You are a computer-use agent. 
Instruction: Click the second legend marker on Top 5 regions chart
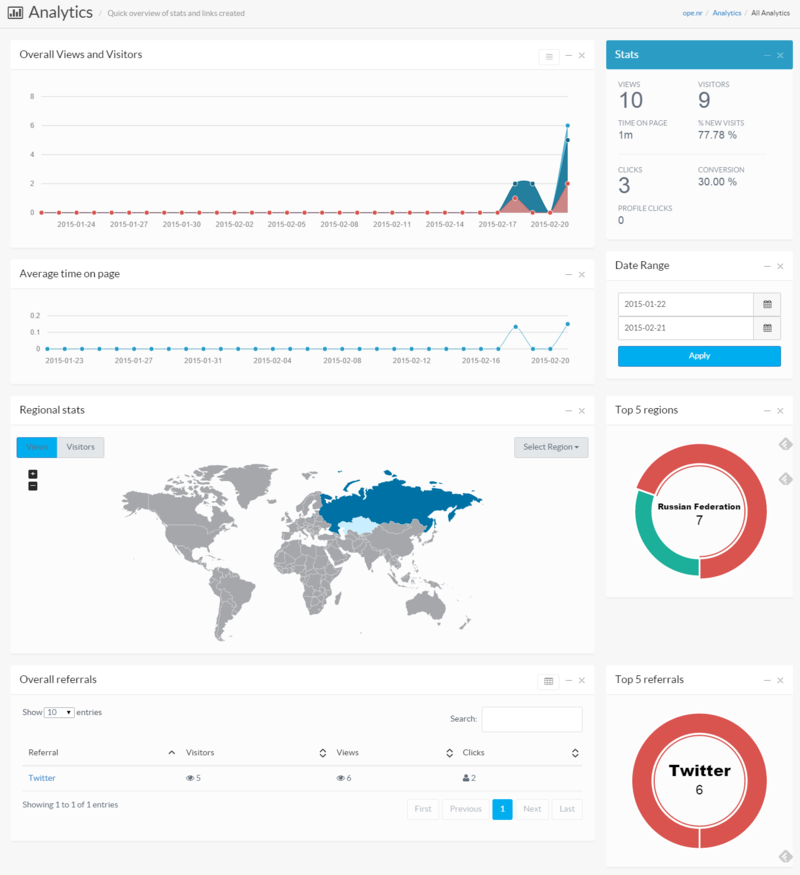click(785, 479)
